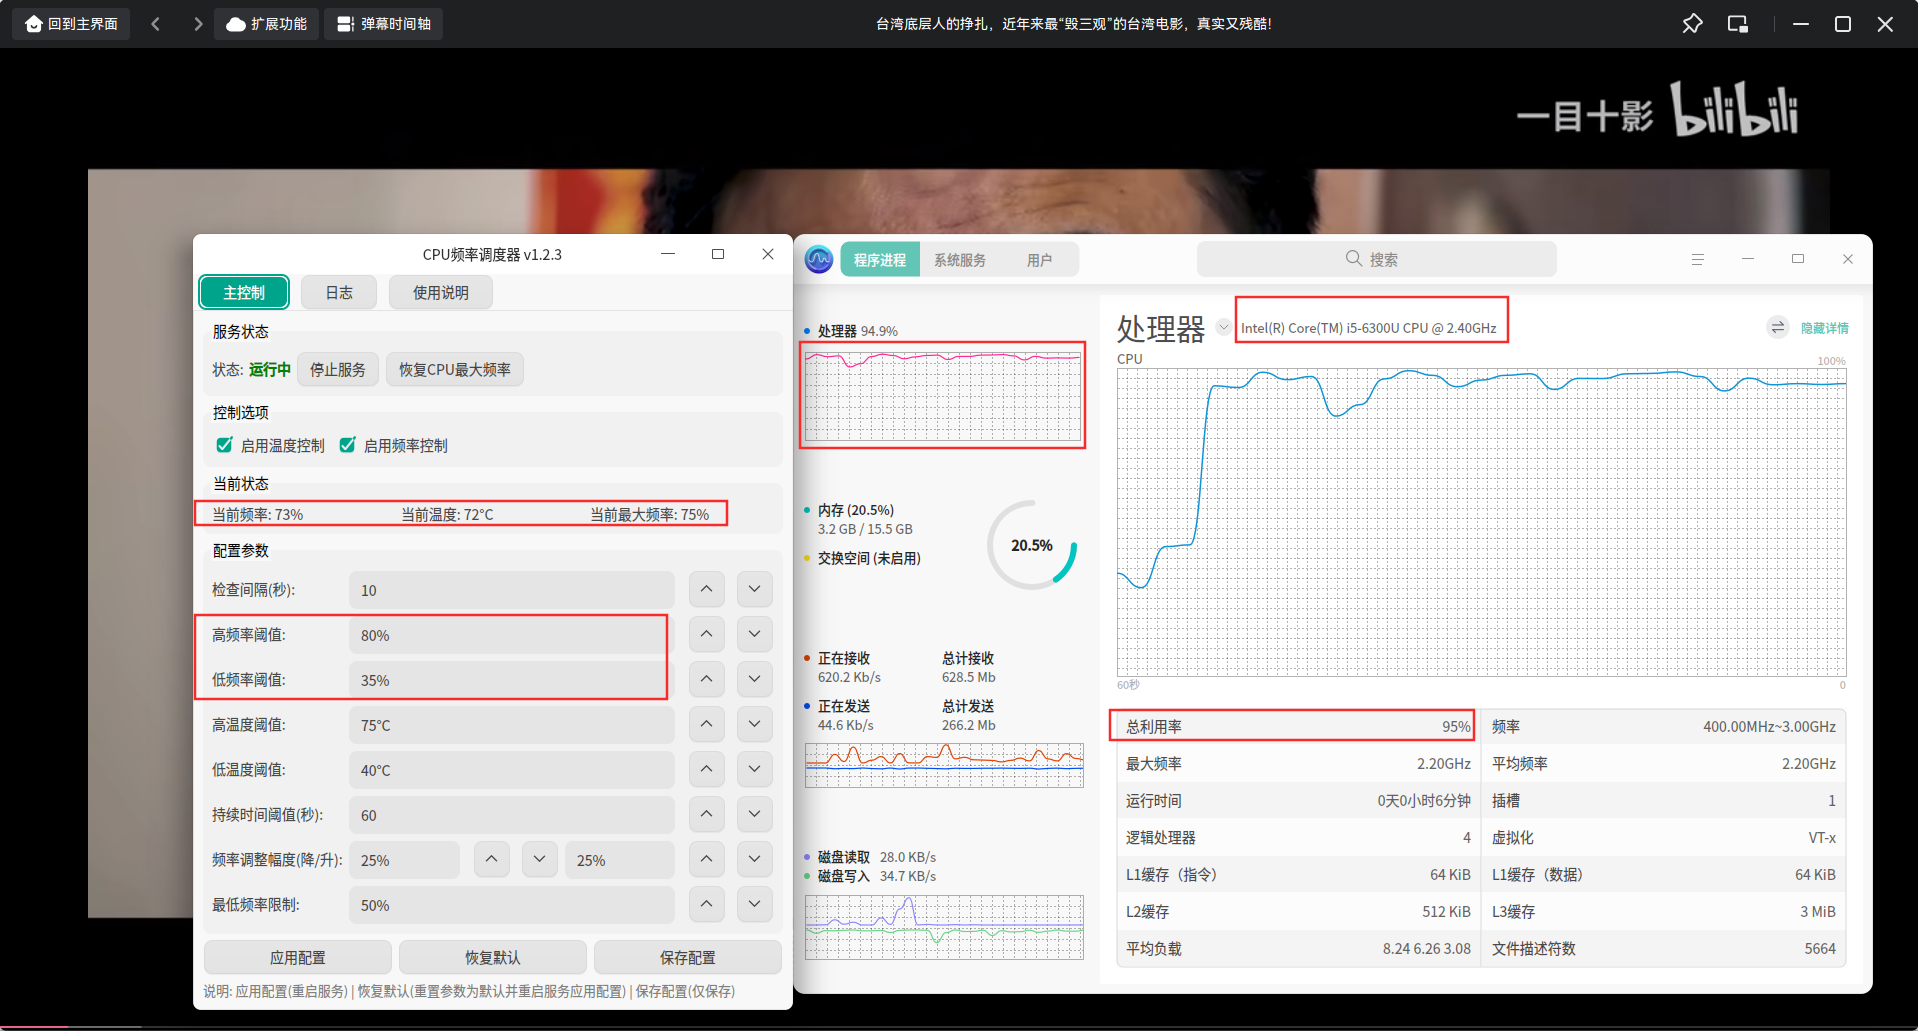The width and height of the screenshot is (1918, 1031).
Task: Toggle 启用温度控制 checkbox
Action: click(x=225, y=445)
